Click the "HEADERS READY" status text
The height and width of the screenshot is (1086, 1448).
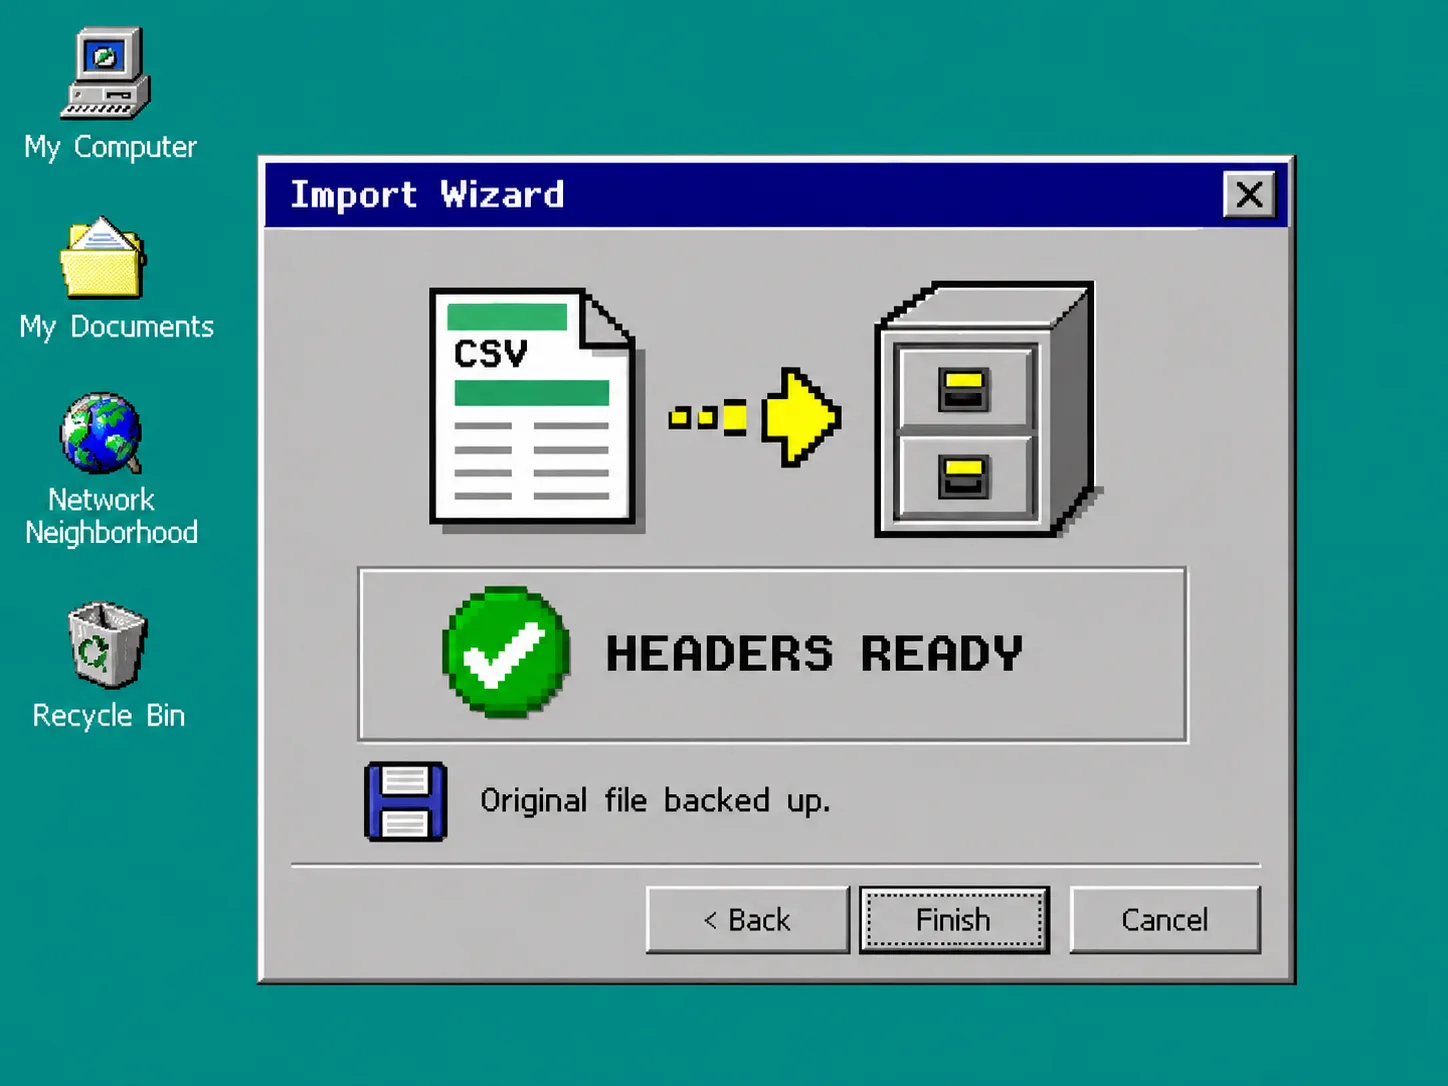pos(814,654)
